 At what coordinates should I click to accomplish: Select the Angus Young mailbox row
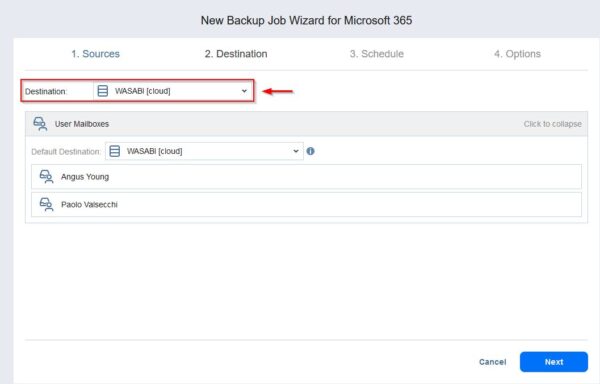(x=306, y=177)
